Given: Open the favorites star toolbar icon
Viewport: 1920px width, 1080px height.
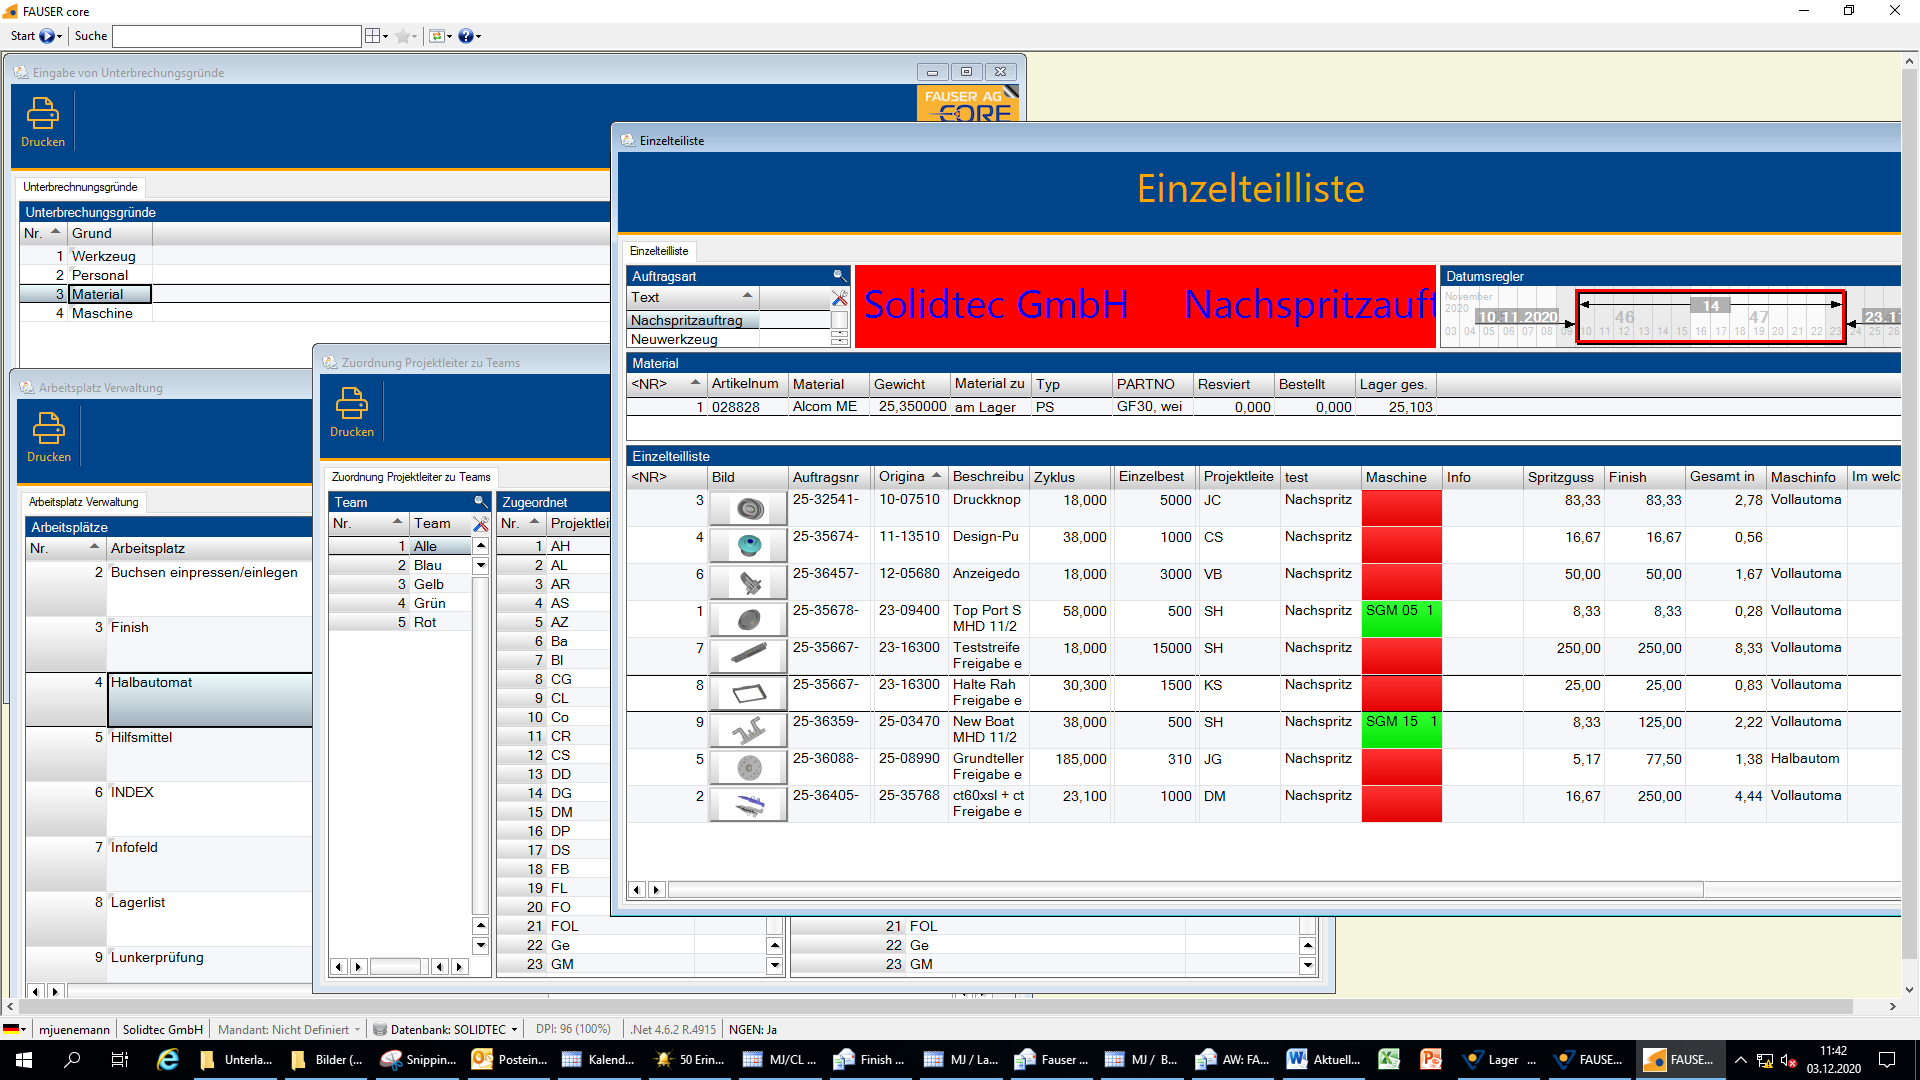Looking at the screenshot, I should click(x=405, y=36).
